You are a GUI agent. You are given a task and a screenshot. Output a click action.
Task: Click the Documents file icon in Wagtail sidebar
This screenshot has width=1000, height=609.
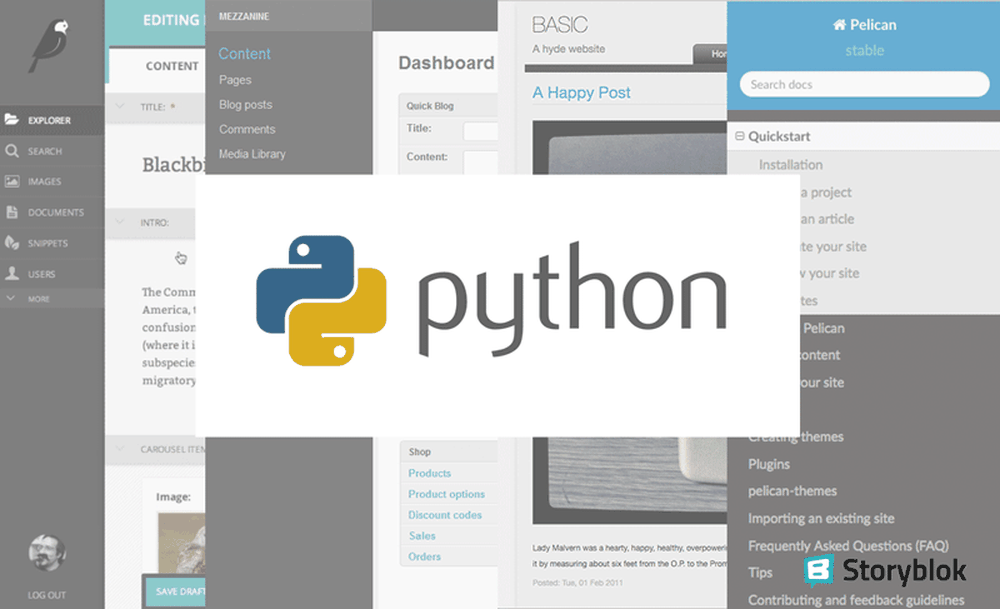(x=12, y=212)
